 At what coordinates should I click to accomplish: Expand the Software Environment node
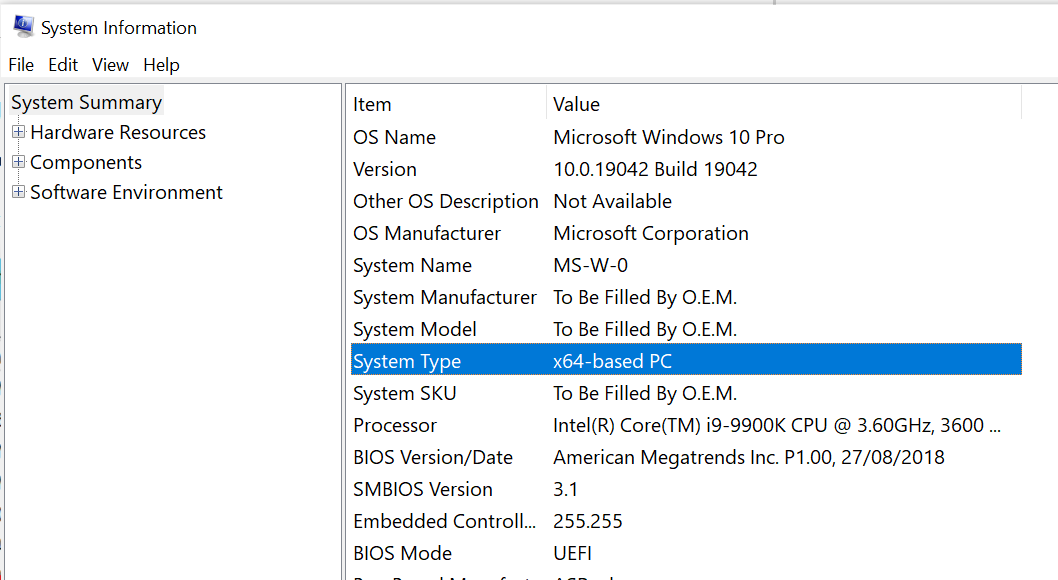pos(19,192)
